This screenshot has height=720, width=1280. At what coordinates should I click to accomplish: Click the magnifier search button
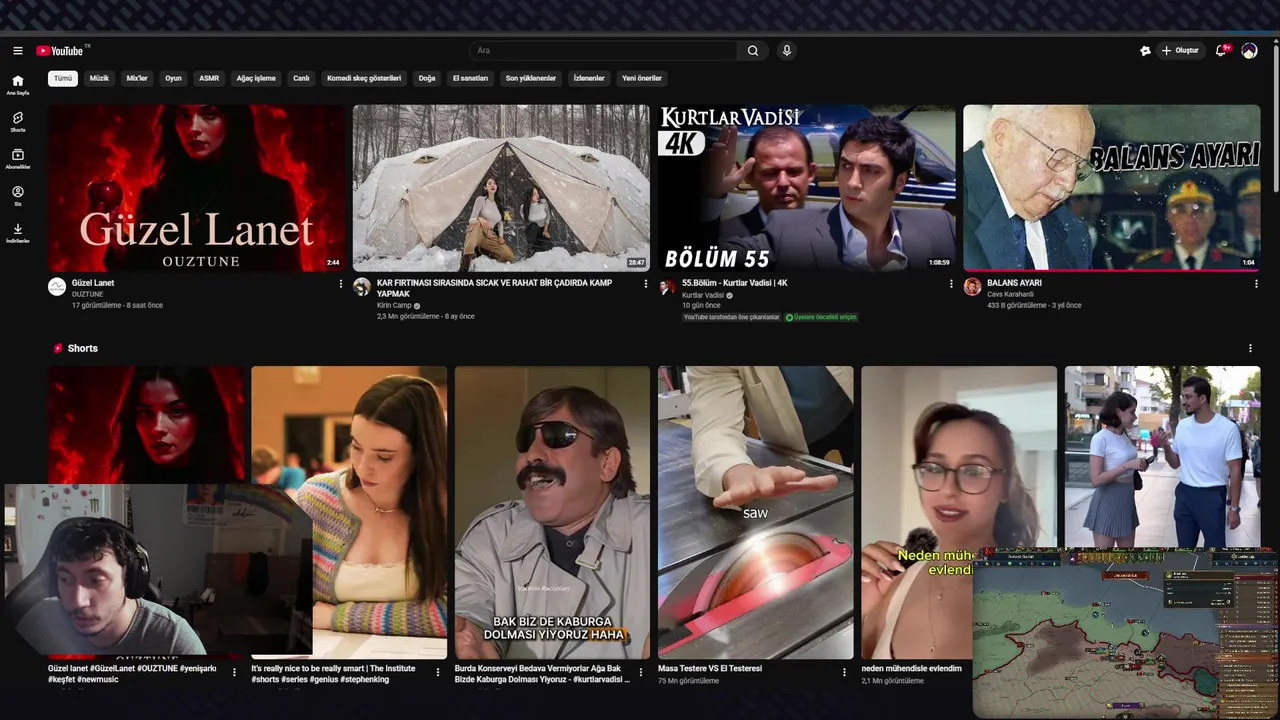753,51
